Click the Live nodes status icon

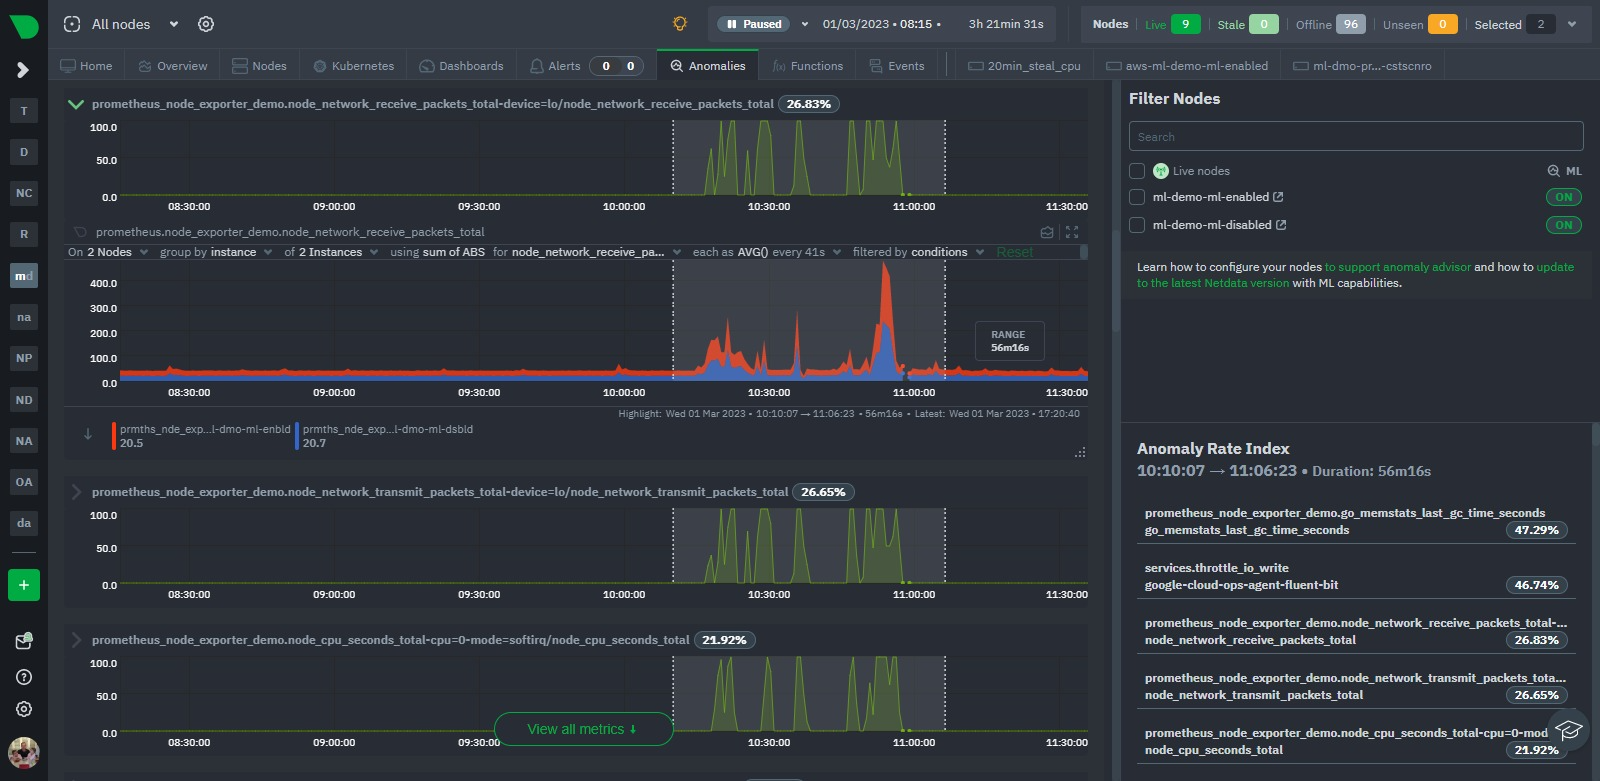coord(1161,171)
